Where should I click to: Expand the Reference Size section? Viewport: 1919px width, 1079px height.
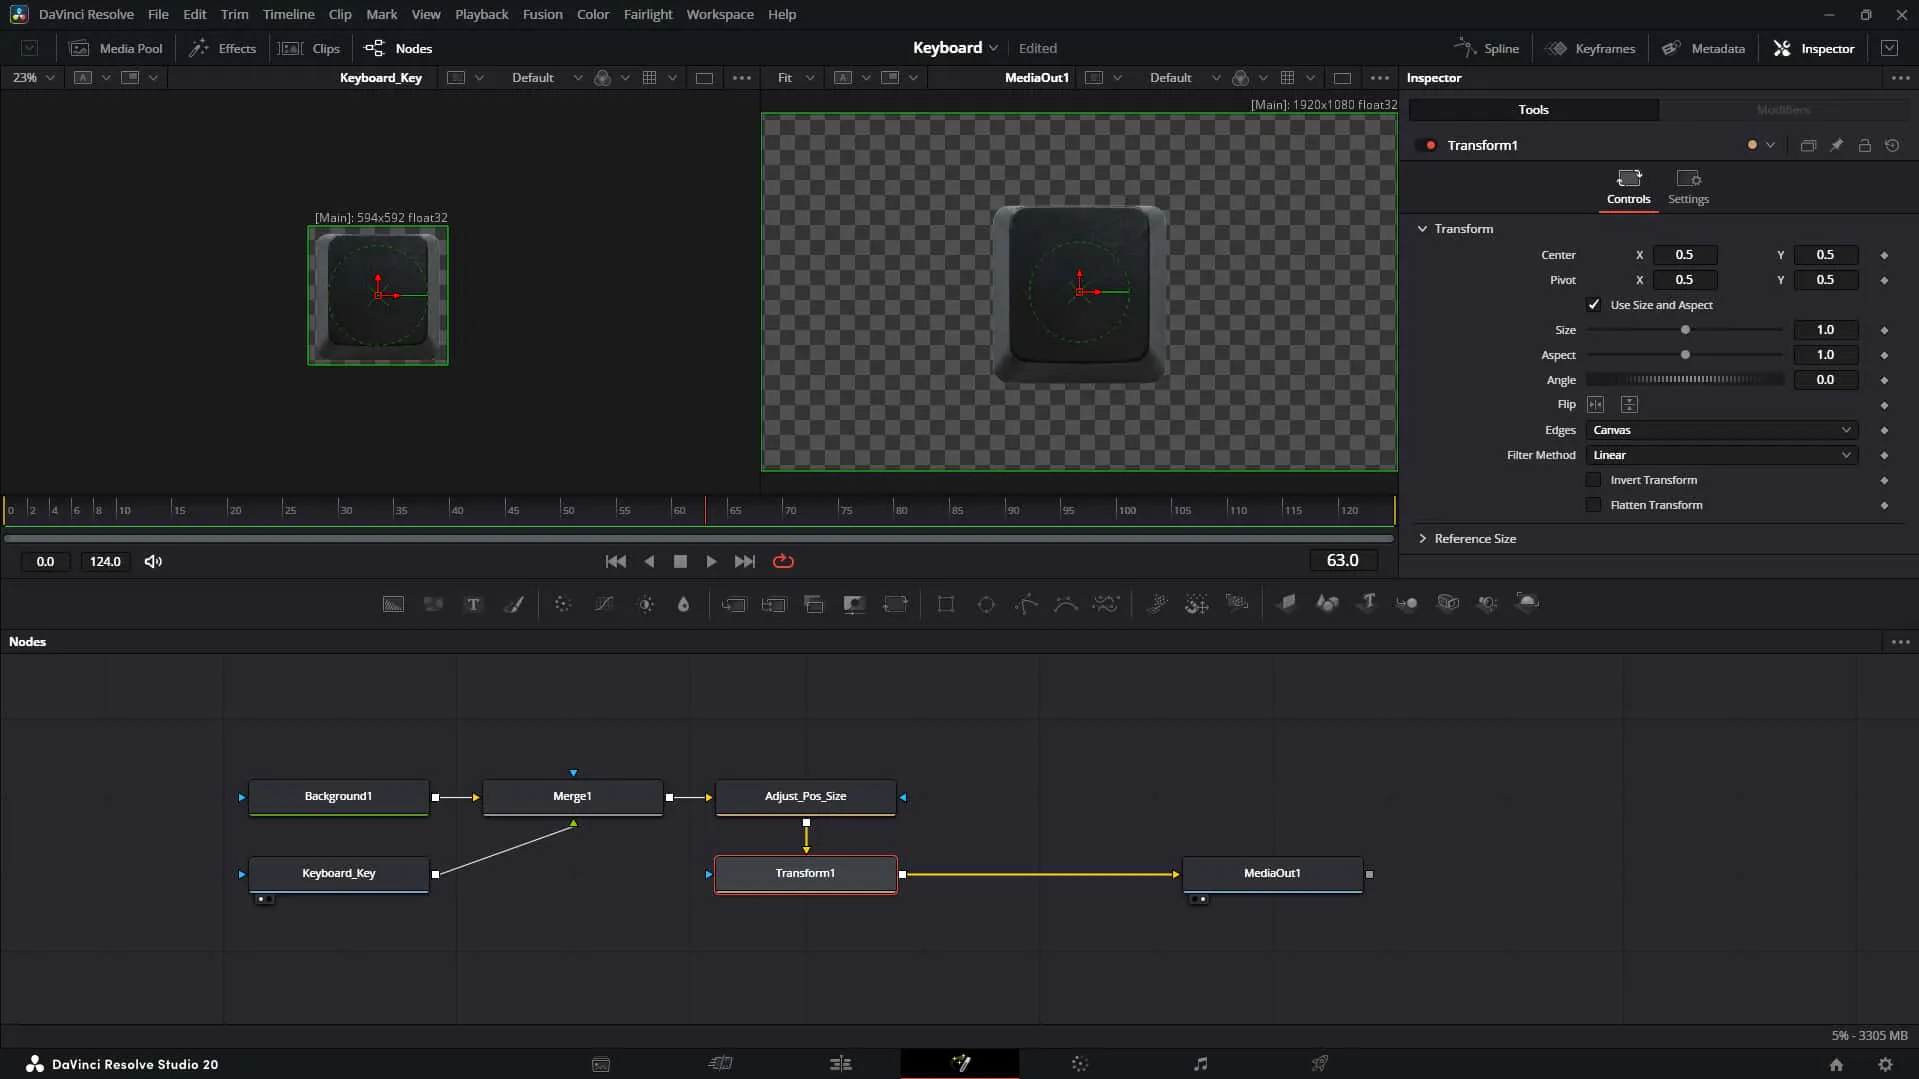point(1422,539)
